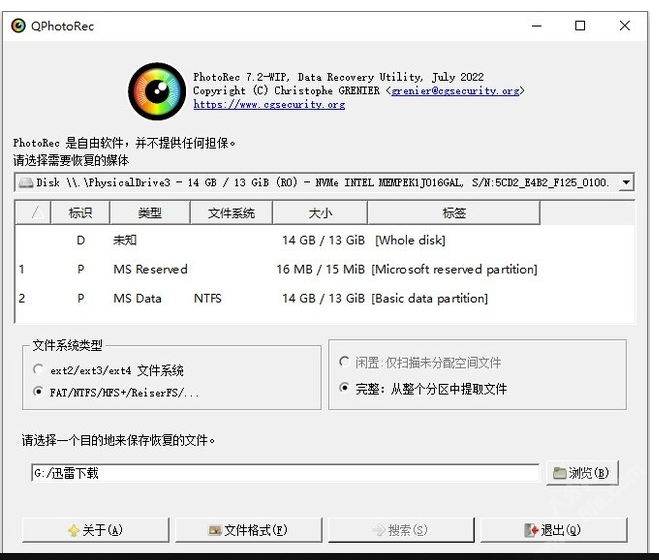Open the PhysicalDrive3 media combo box
The width and height of the screenshot is (659, 560).
(324, 182)
